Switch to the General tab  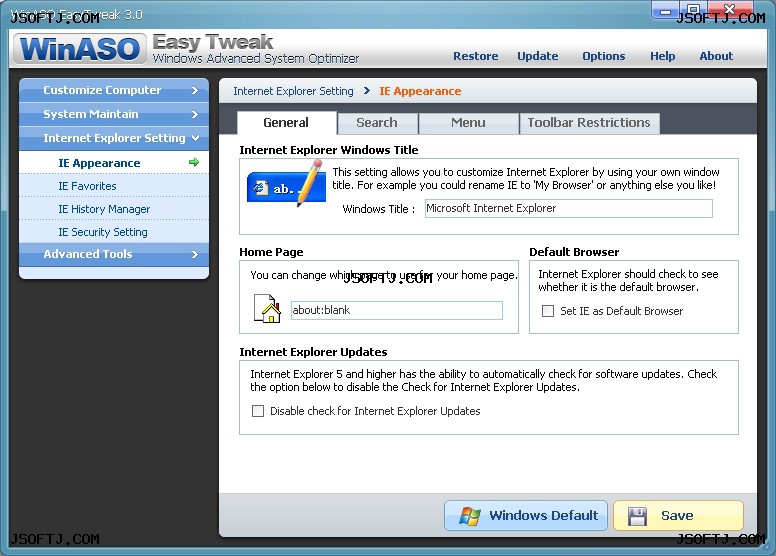point(287,123)
